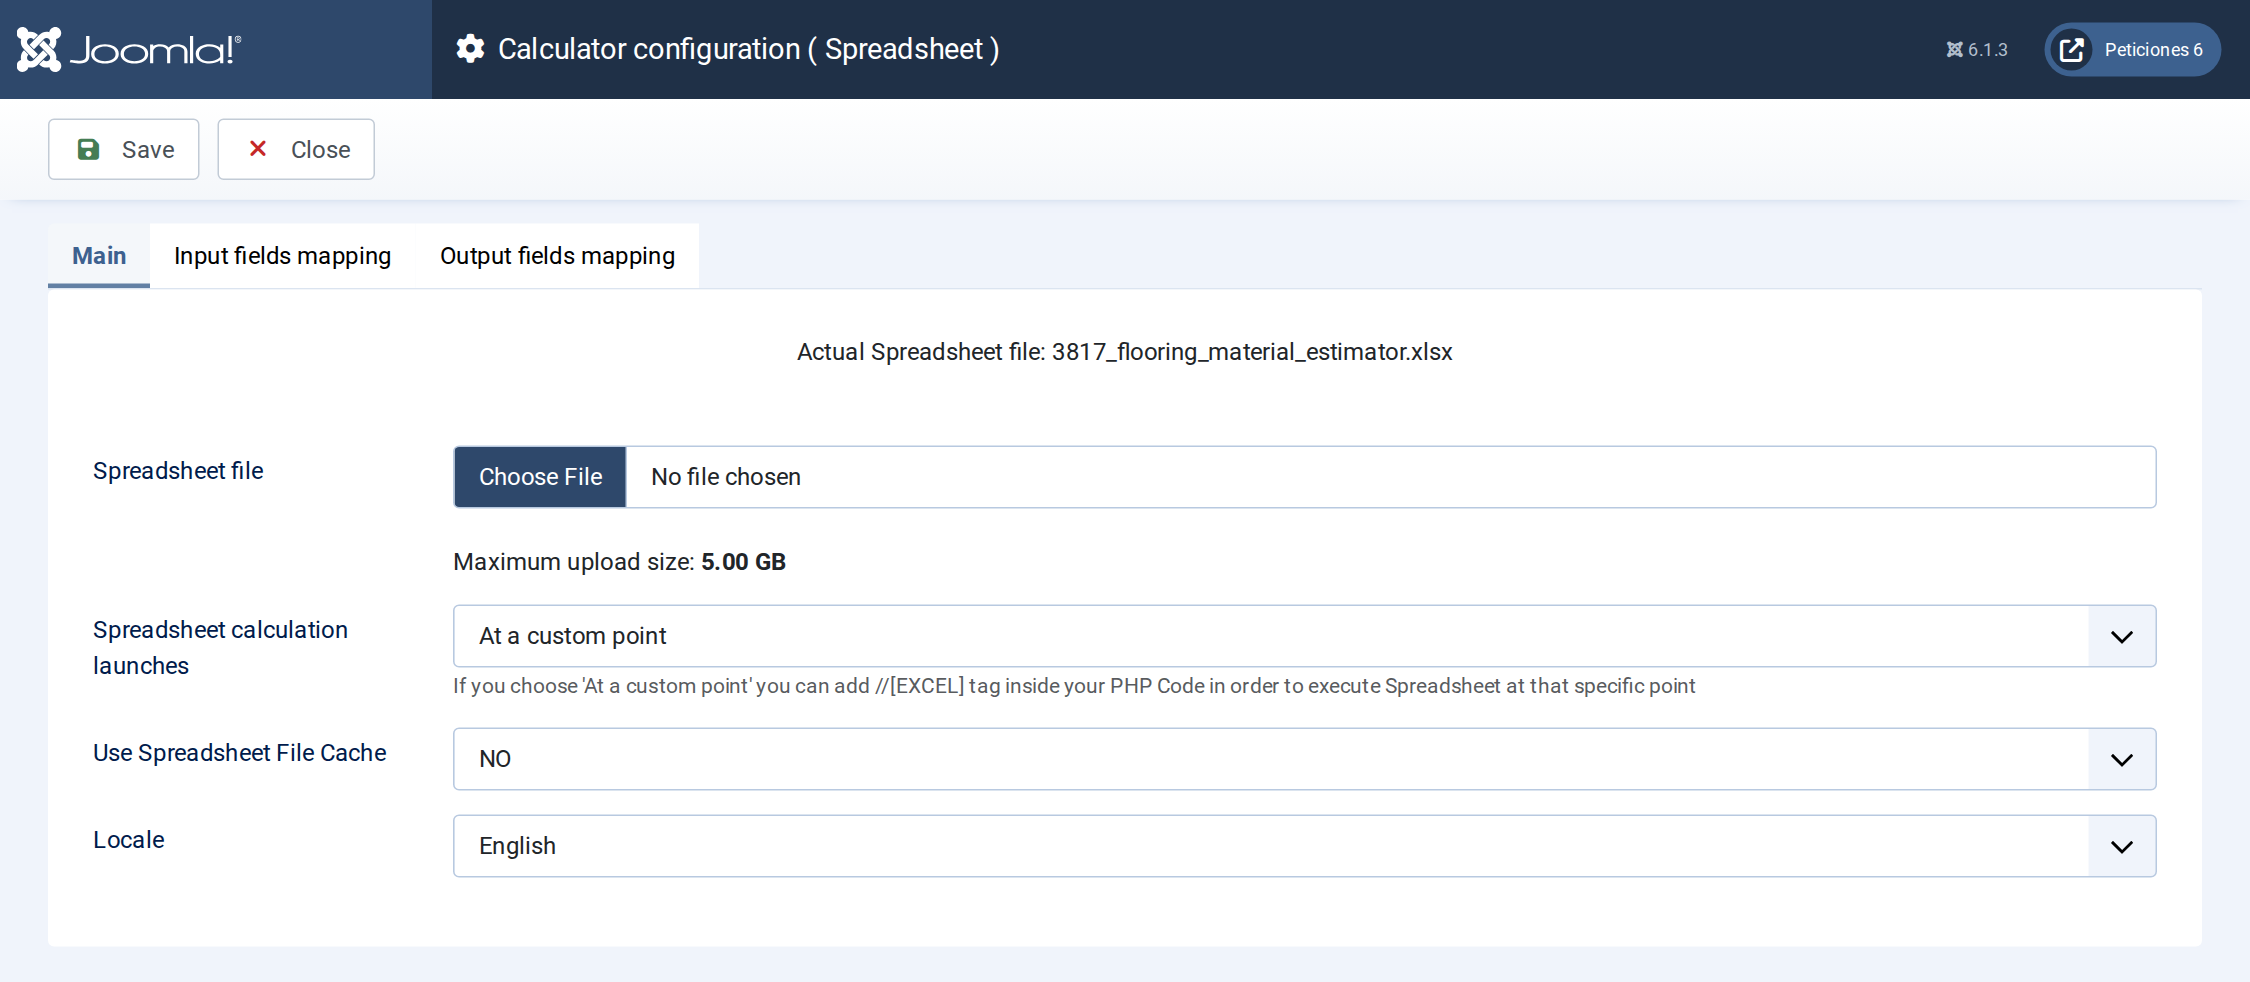Click the external link icon beside Peticiones 6

pyautogui.click(x=2072, y=49)
